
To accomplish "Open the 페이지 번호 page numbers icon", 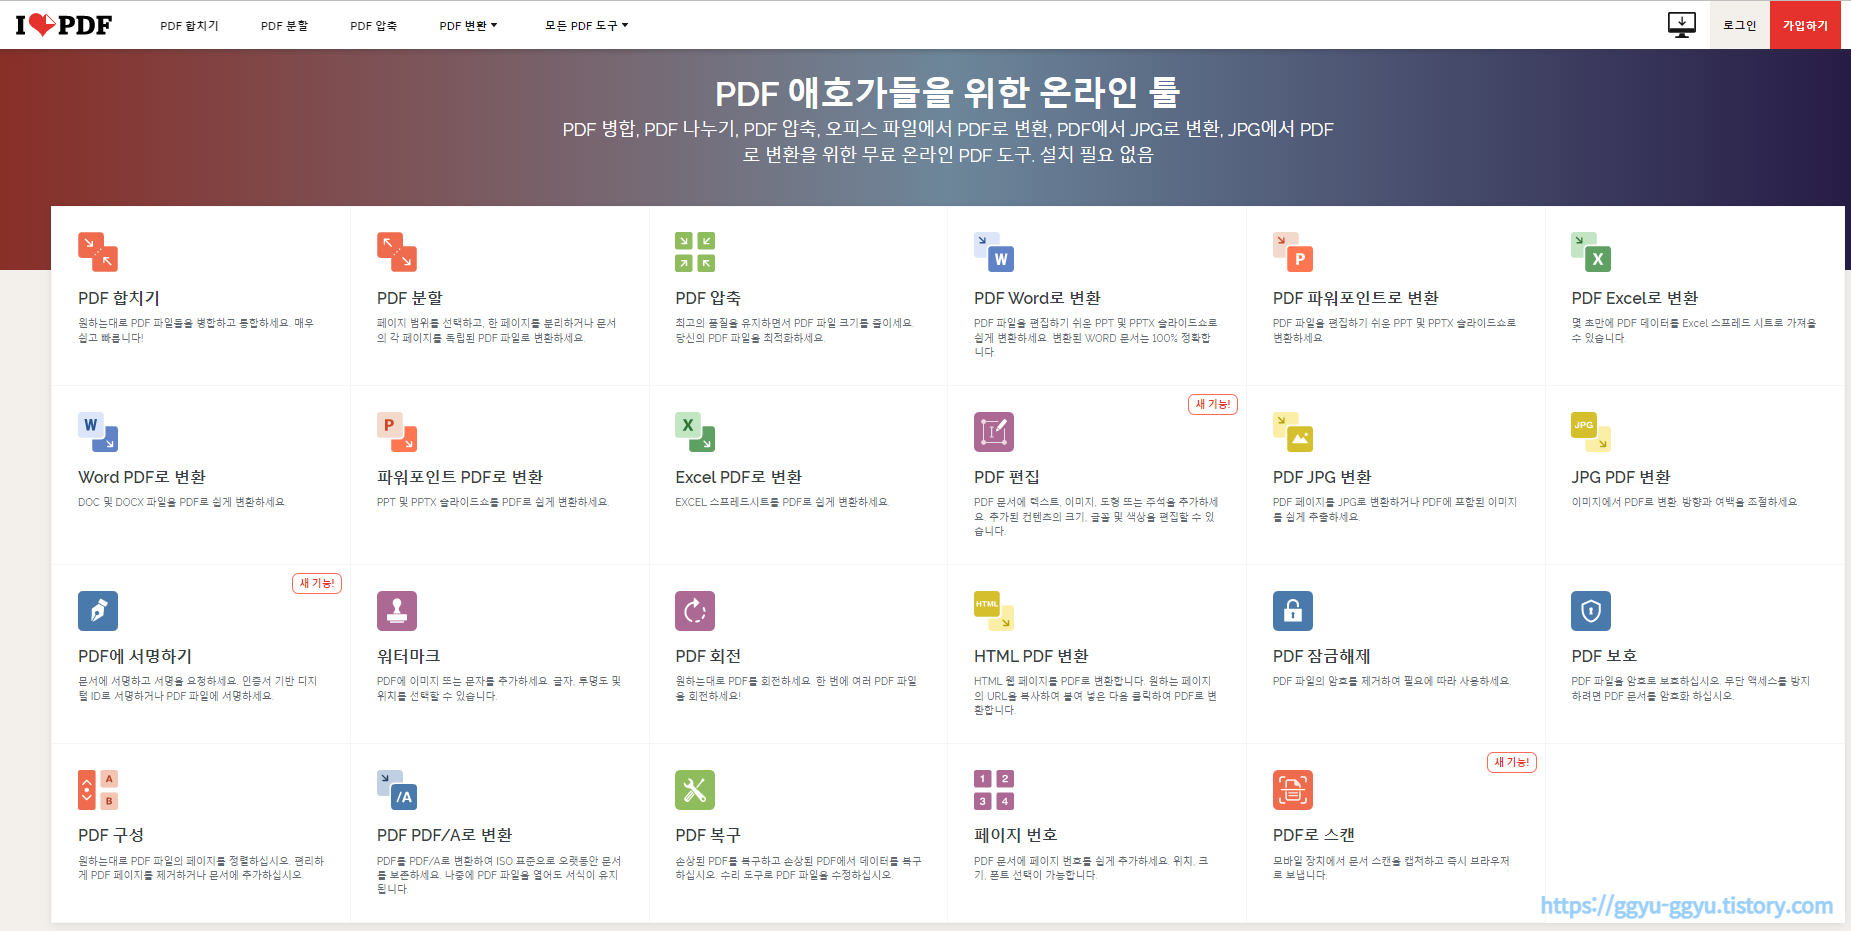I will pos(994,789).
